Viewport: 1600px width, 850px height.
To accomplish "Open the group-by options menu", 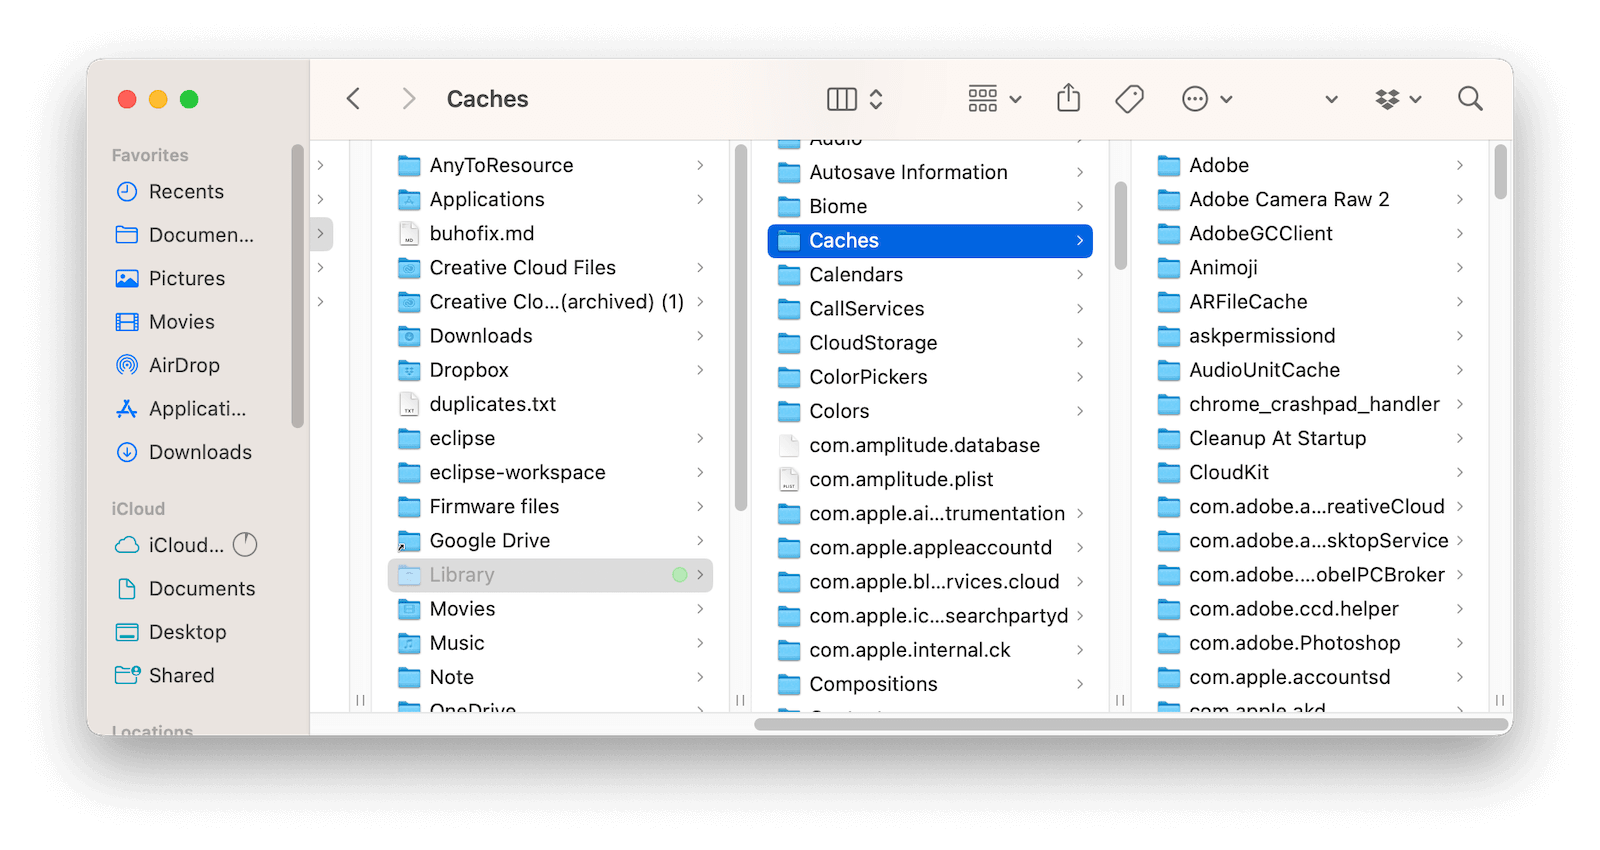I will click(x=995, y=99).
